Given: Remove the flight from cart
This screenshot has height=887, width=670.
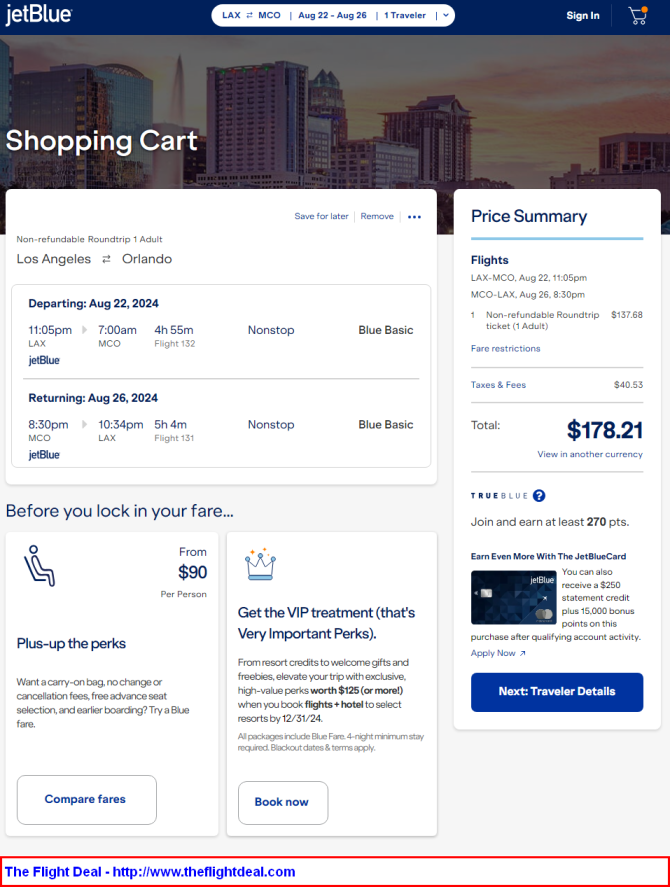Looking at the screenshot, I should pos(377,216).
